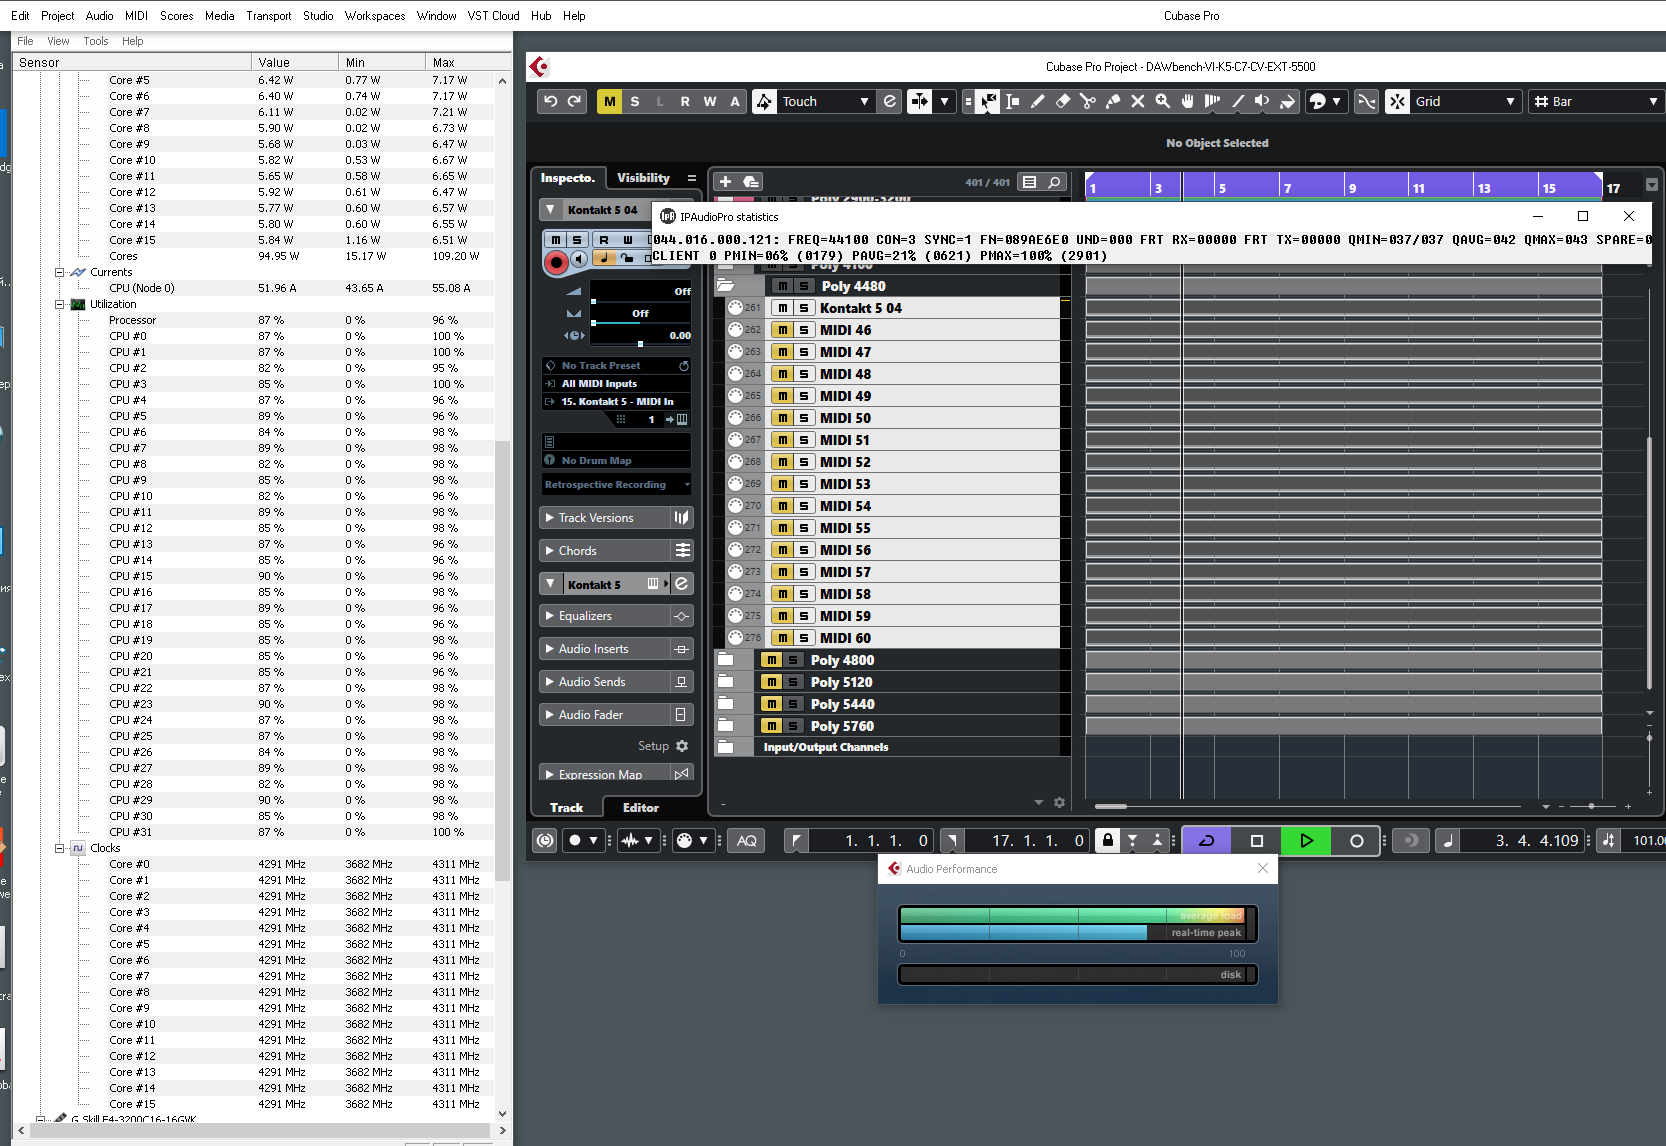This screenshot has height=1146, width=1666.
Task: Select the Split scissors tool
Action: pyautogui.click(x=1087, y=101)
